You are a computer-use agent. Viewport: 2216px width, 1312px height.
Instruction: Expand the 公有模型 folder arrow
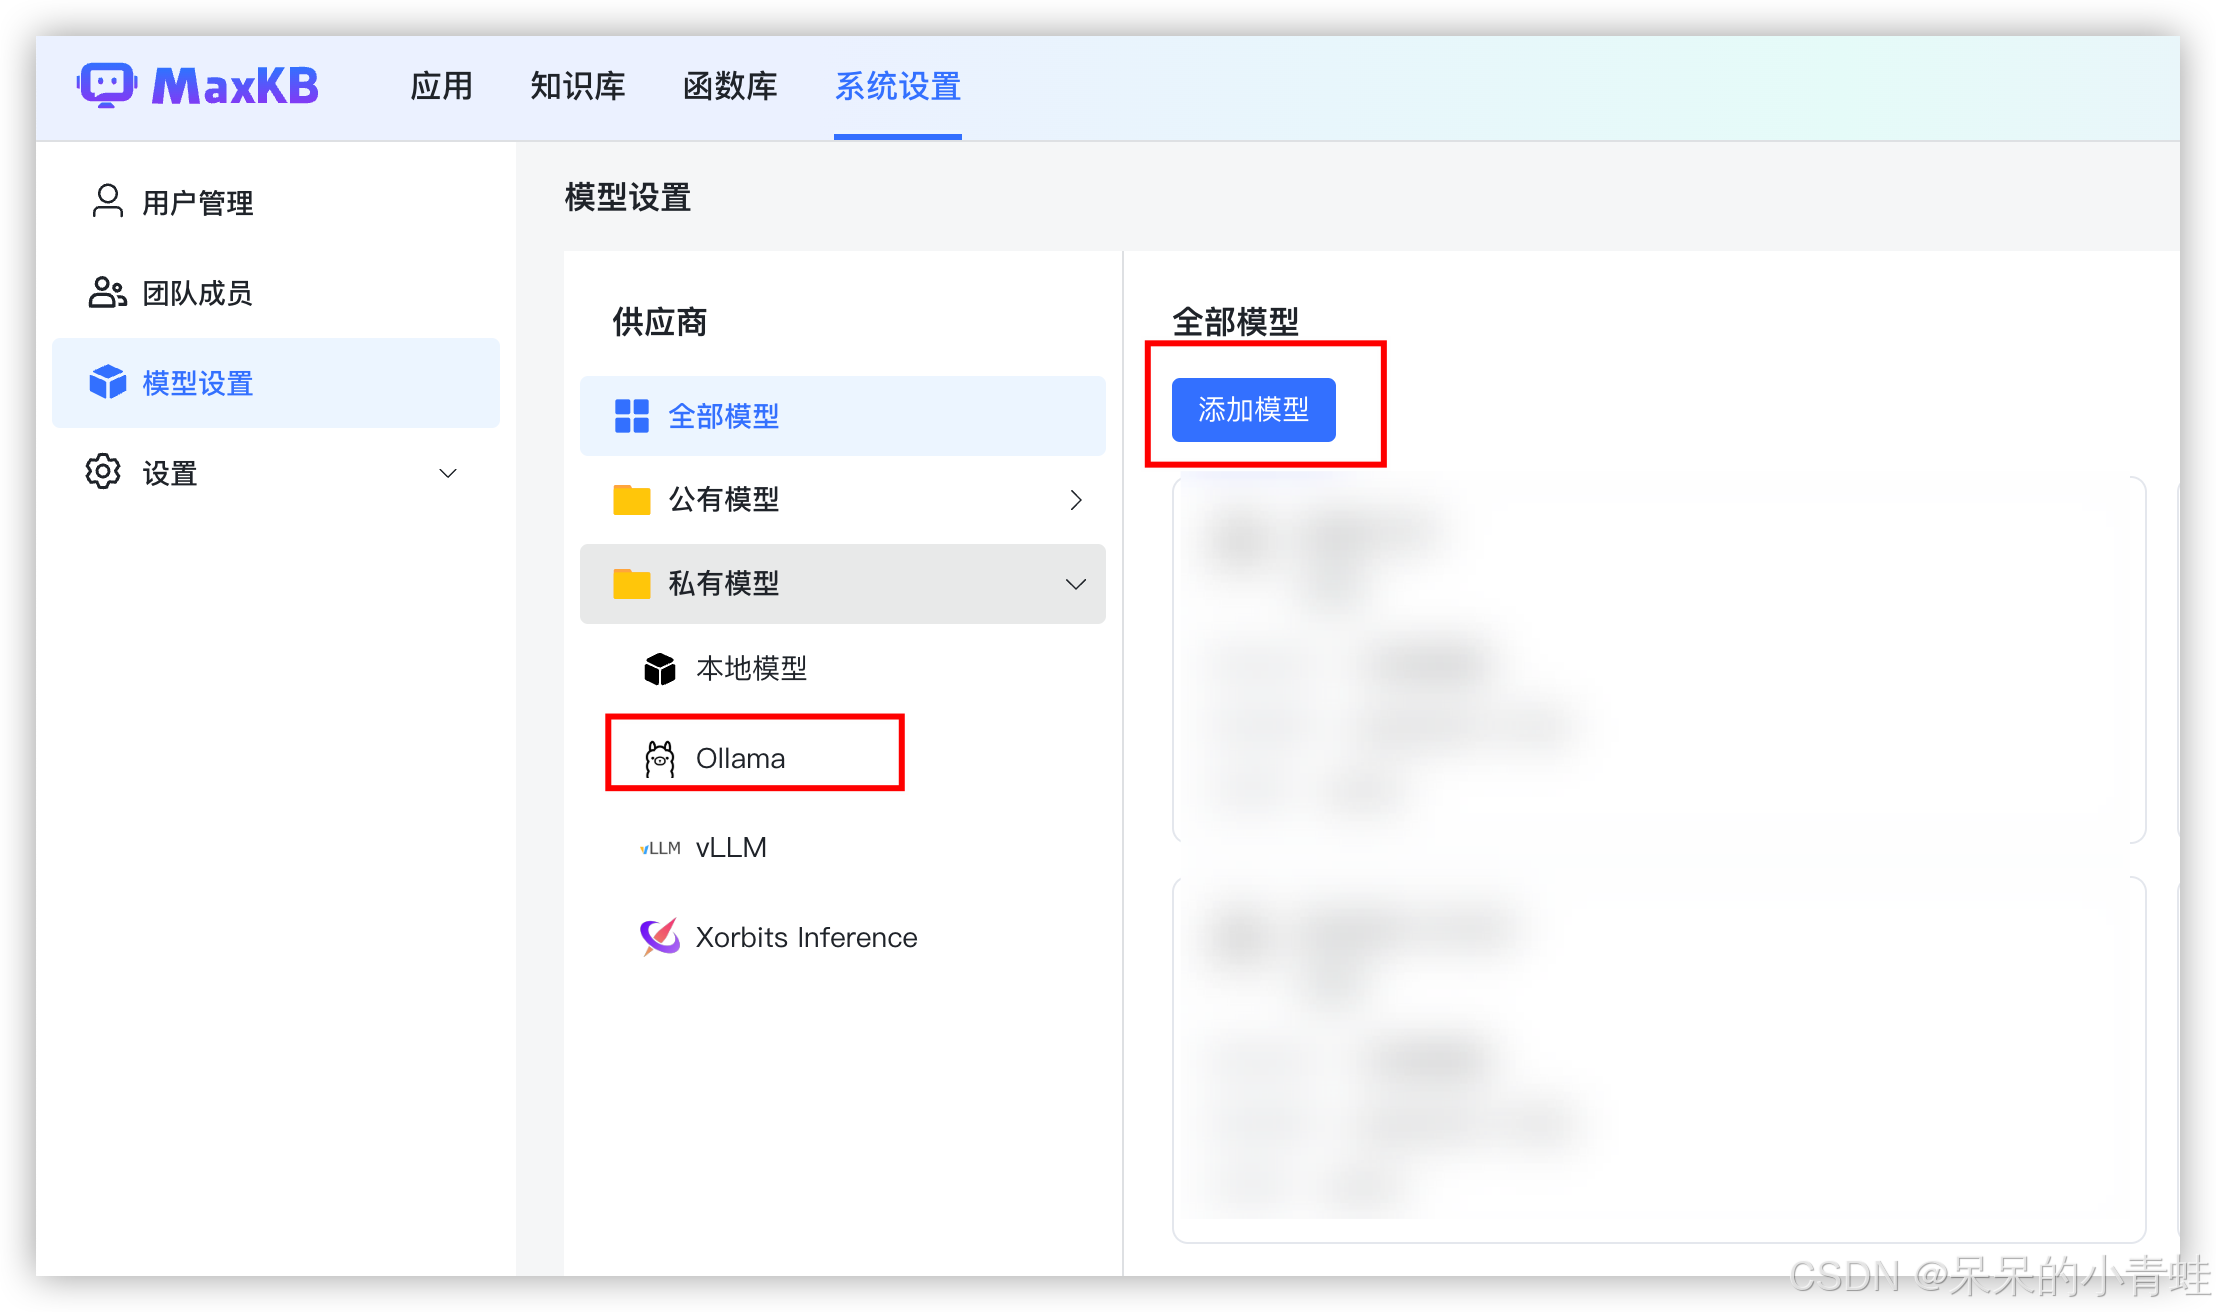[1076, 500]
